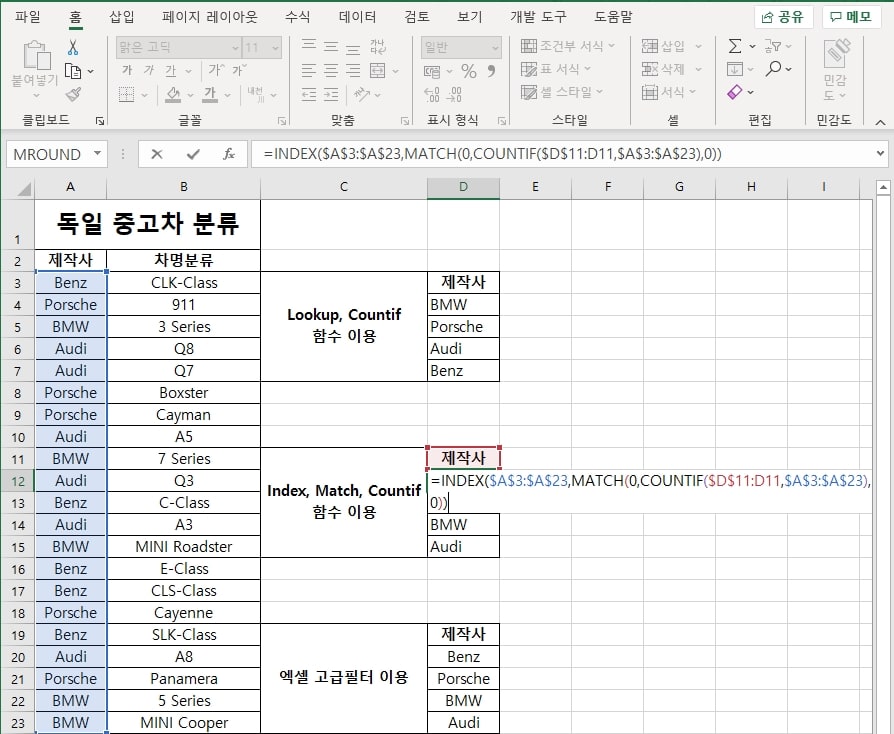Open the 파일 (File) tab
This screenshot has width=894, height=734.
click(x=28, y=17)
